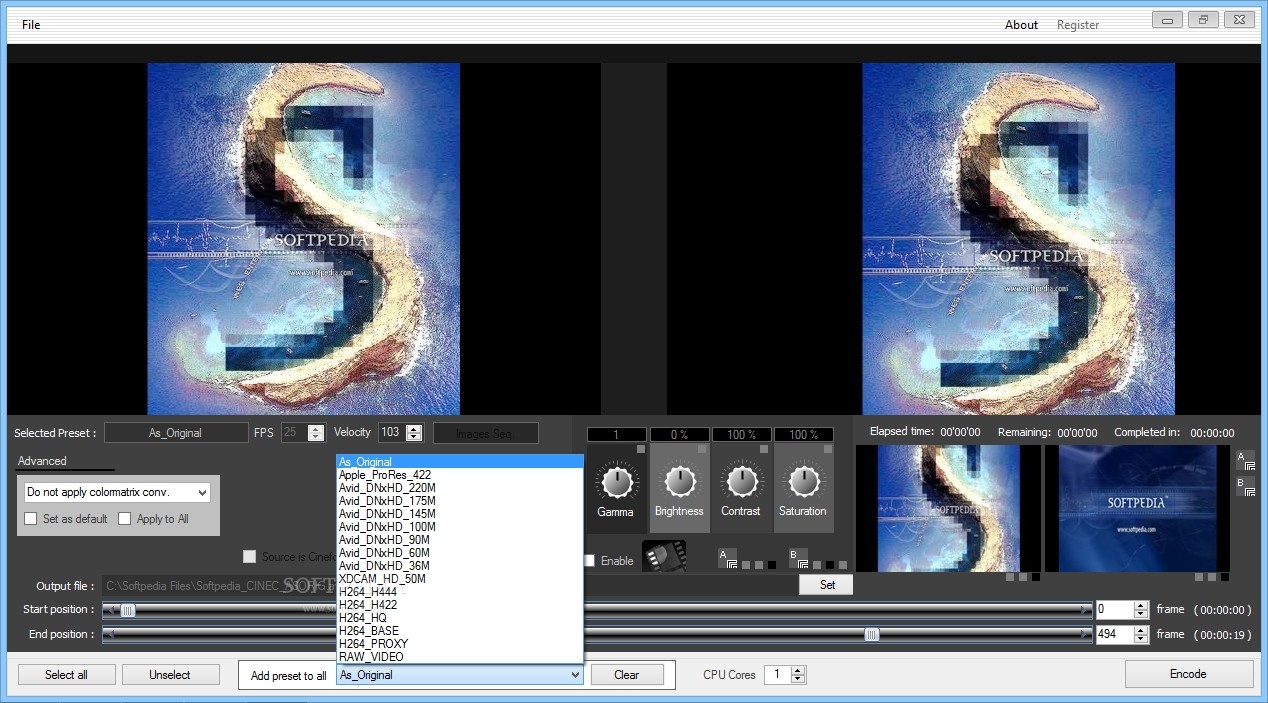Screen dimensions: 1268x703
Task: Click the Gamma knob
Action: tap(617, 482)
